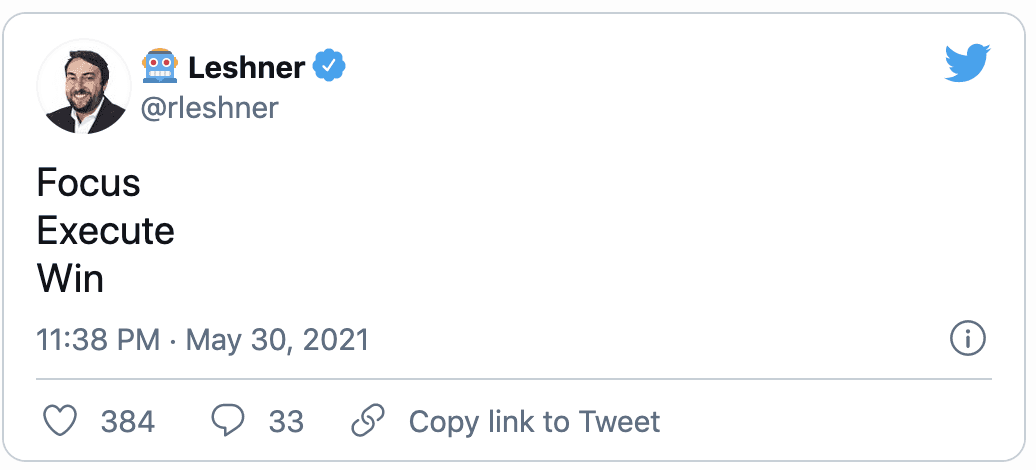Open the tweet info circle icon
This screenshot has height=470, width=1036.
tap(967, 339)
